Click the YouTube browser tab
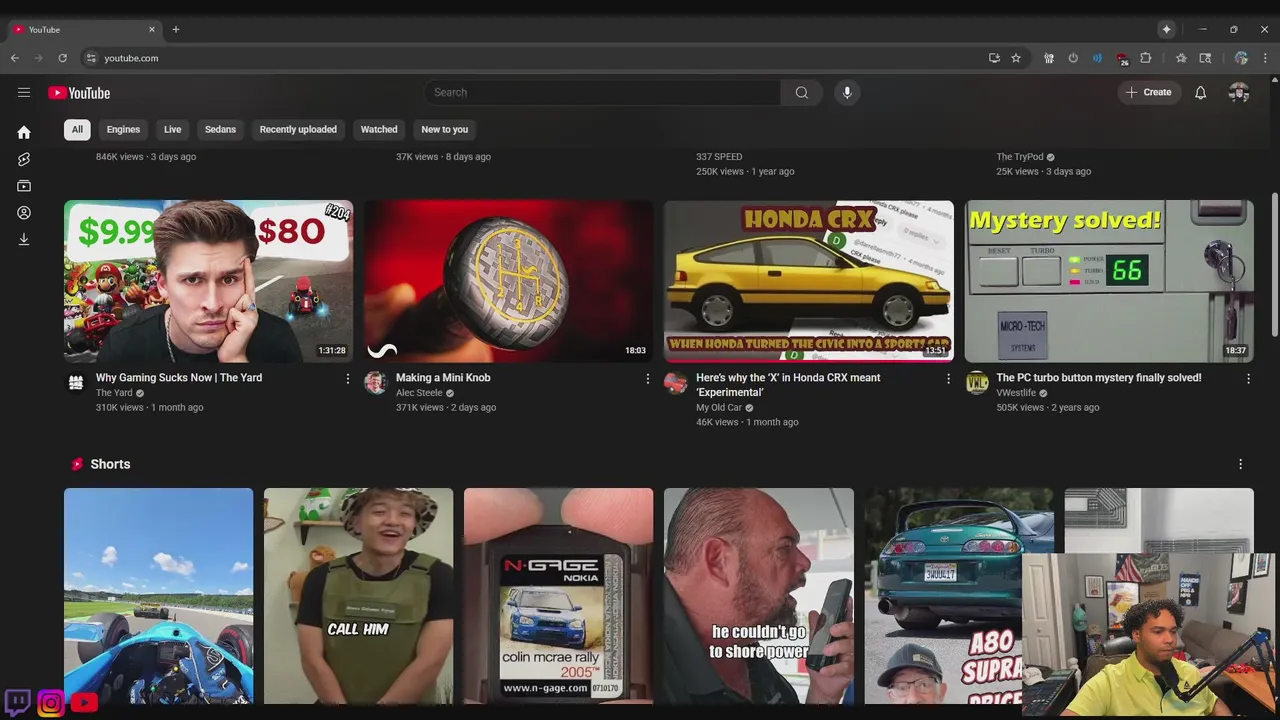 tap(84, 30)
